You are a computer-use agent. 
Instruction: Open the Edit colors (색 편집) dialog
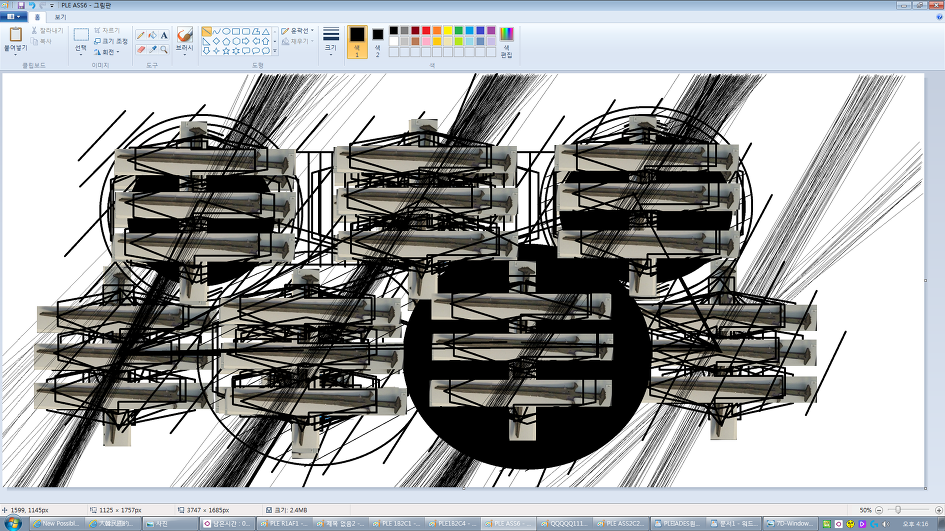pos(506,41)
